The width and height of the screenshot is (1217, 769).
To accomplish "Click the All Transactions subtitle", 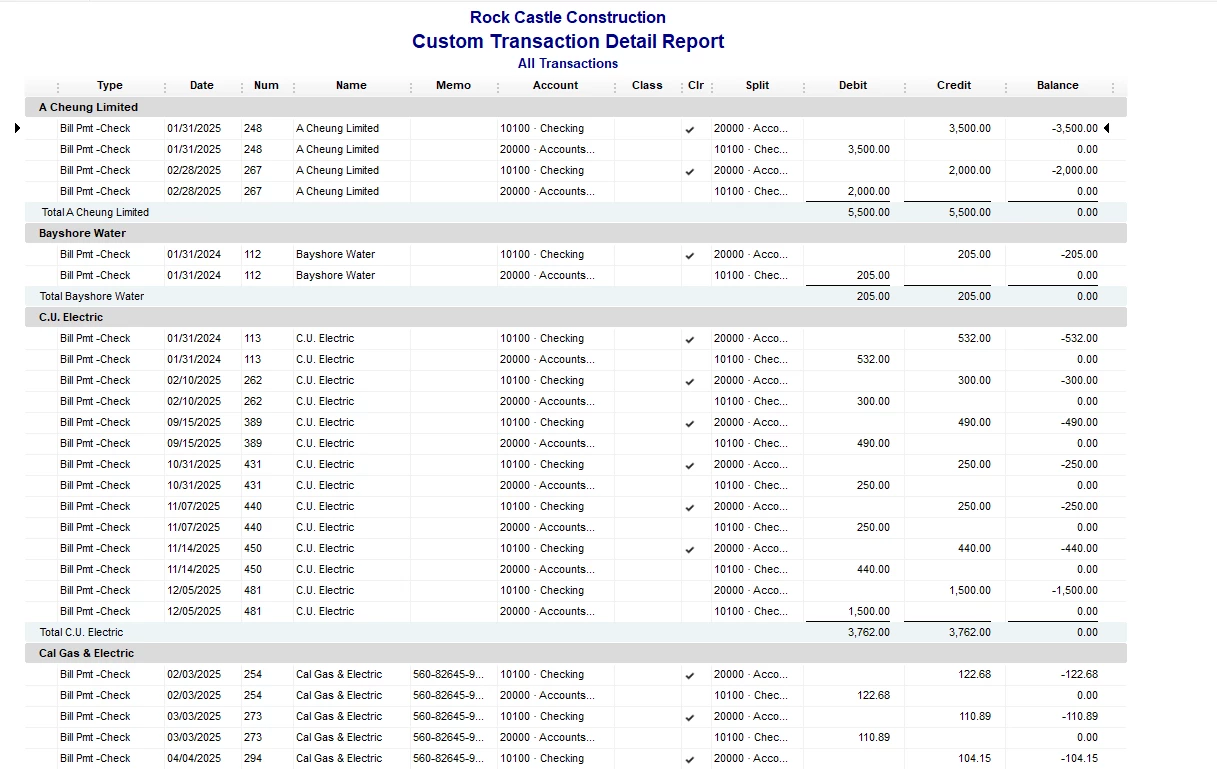I will click(x=568, y=64).
